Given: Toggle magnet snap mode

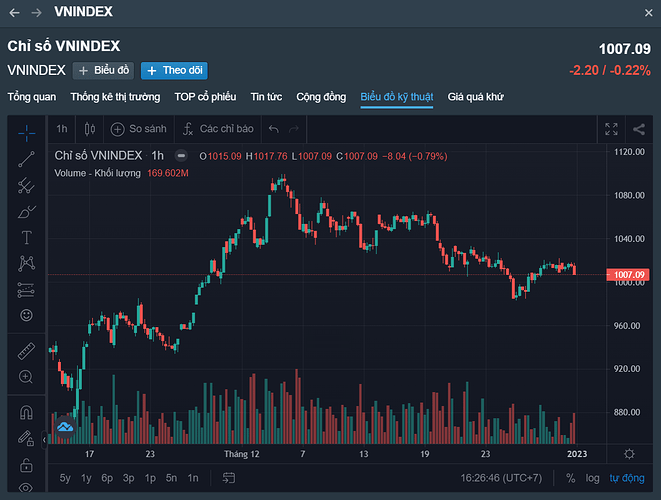Looking at the screenshot, I should (27, 412).
